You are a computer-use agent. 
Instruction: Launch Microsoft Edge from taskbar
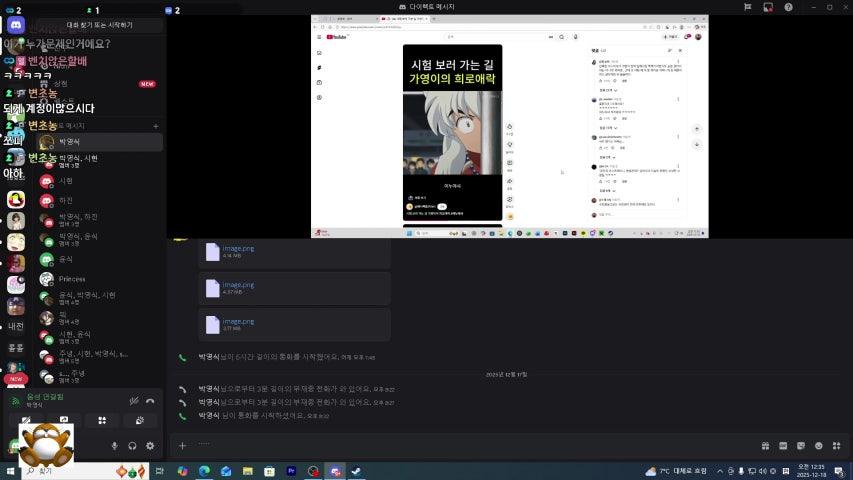(x=204, y=471)
